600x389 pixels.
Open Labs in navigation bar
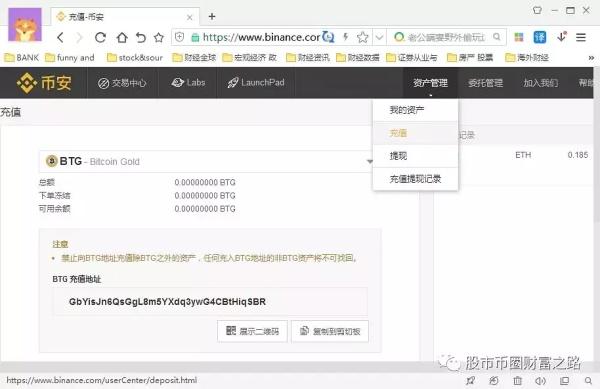[188, 83]
